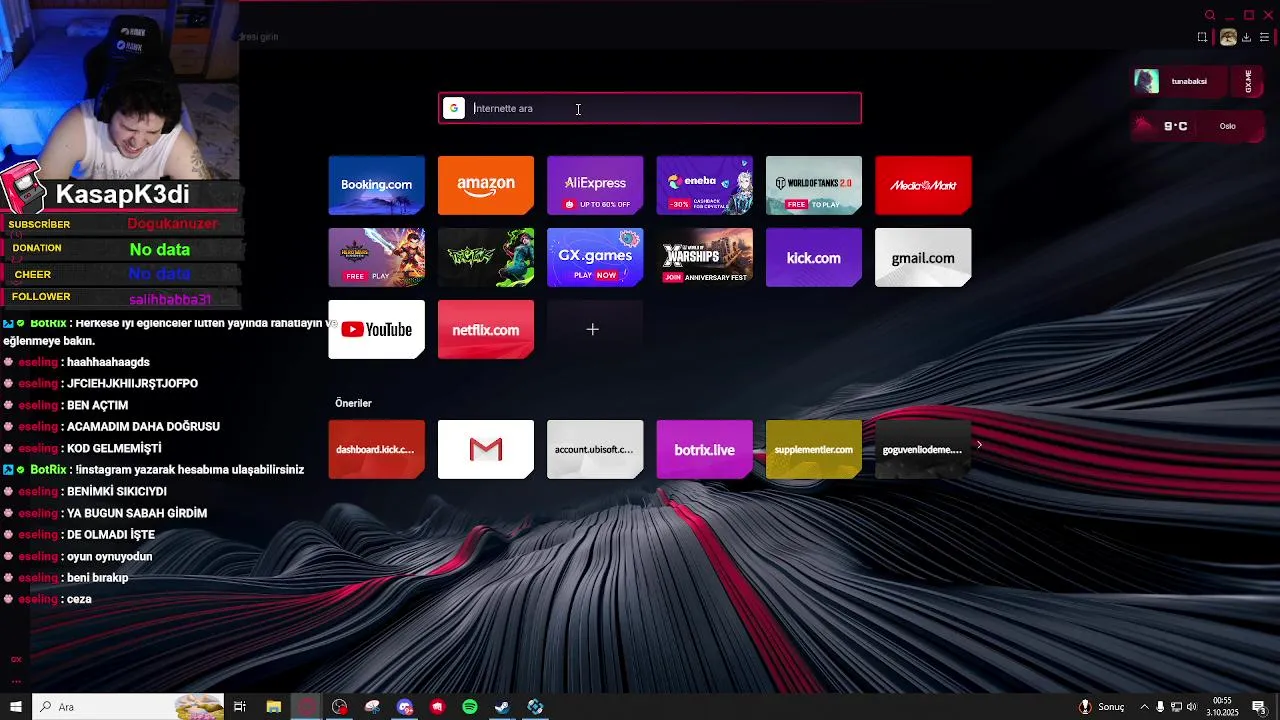The width and height of the screenshot is (1280, 720).
Task: Add a new speed dial site
Action: click(595, 329)
